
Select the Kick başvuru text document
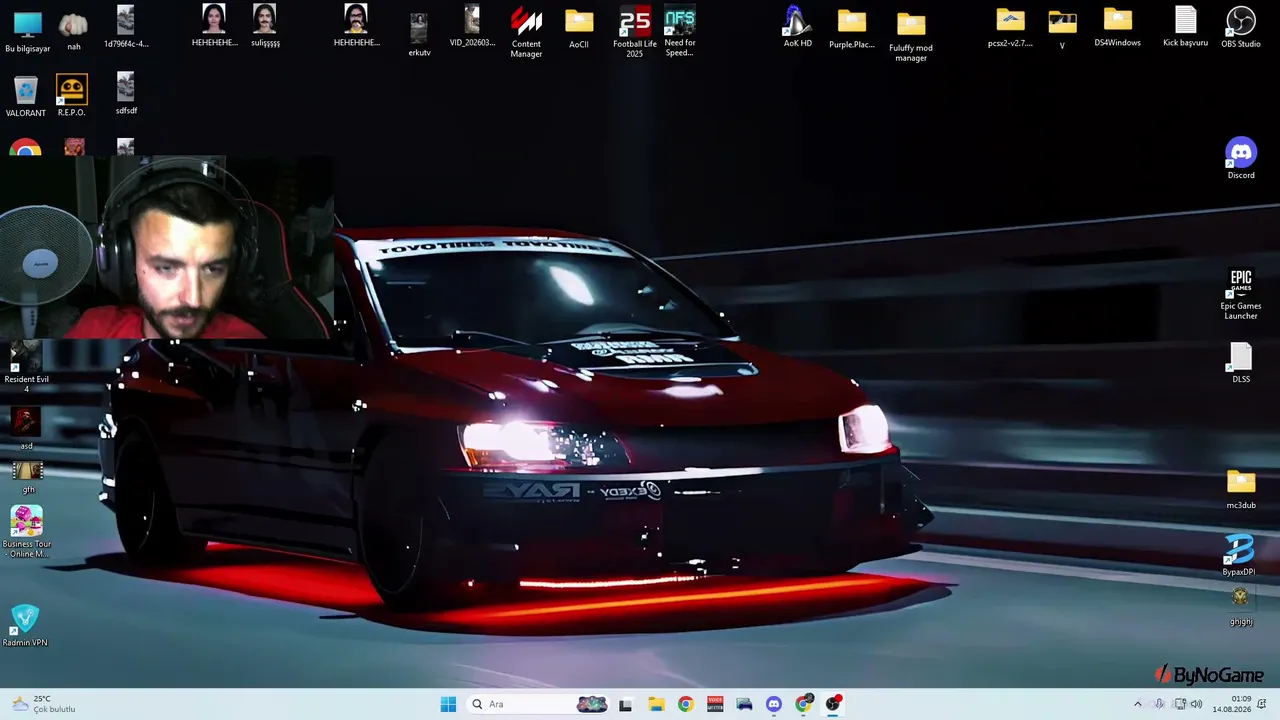pos(1186,27)
